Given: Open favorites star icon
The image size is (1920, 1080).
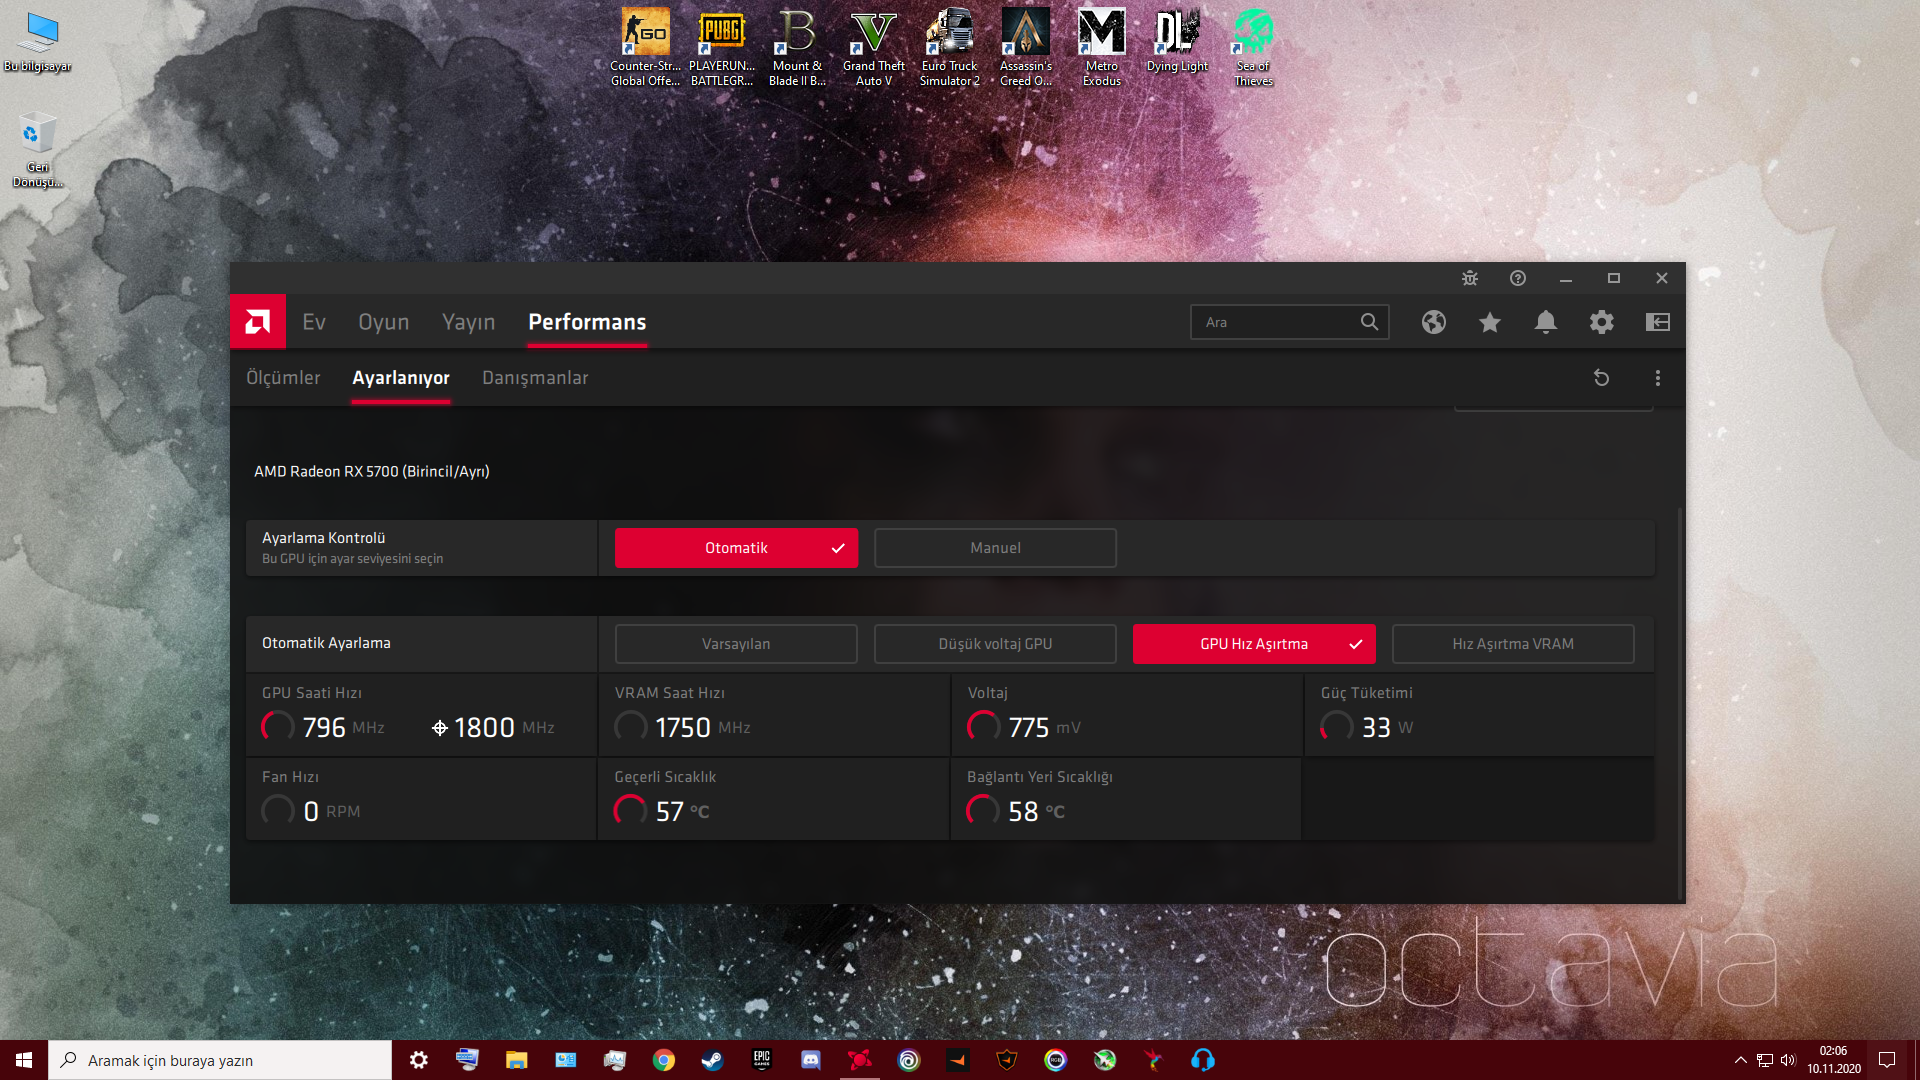Looking at the screenshot, I should tap(1489, 322).
